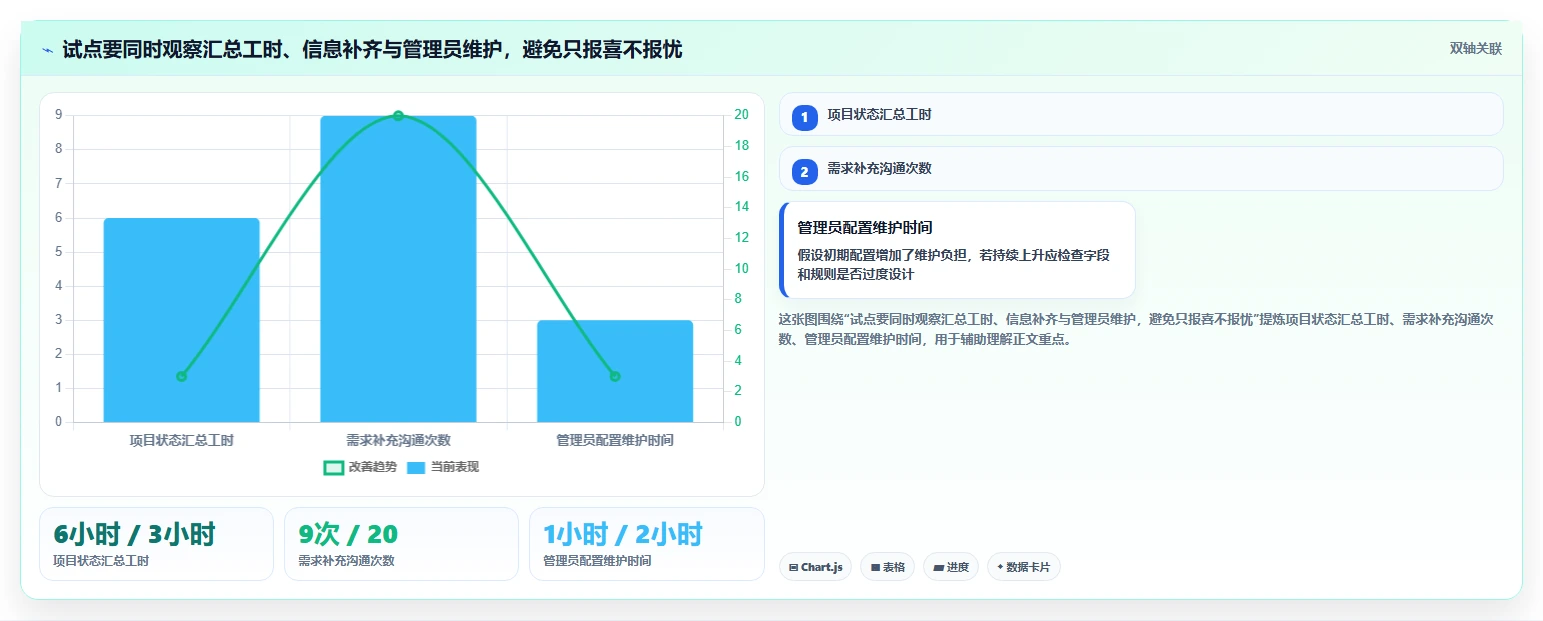The image size is (1543, 621).
Task: Click the 管理员配置维护时间 bar in chart
Action: tap(615, 371)
